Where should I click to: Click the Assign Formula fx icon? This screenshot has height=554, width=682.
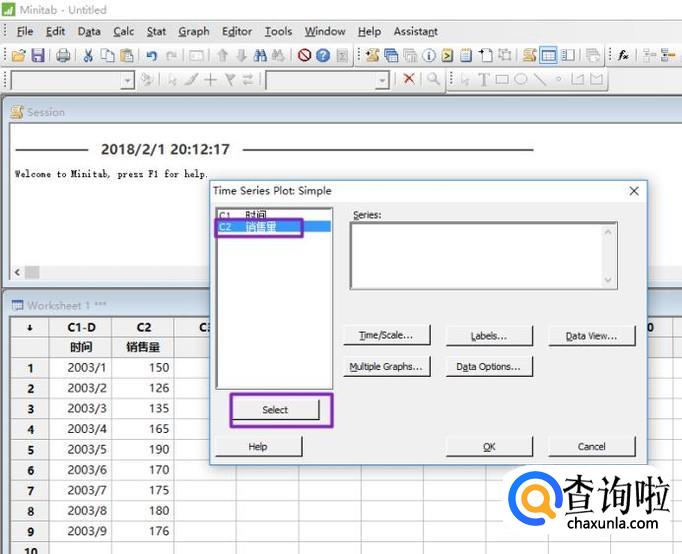623,55
